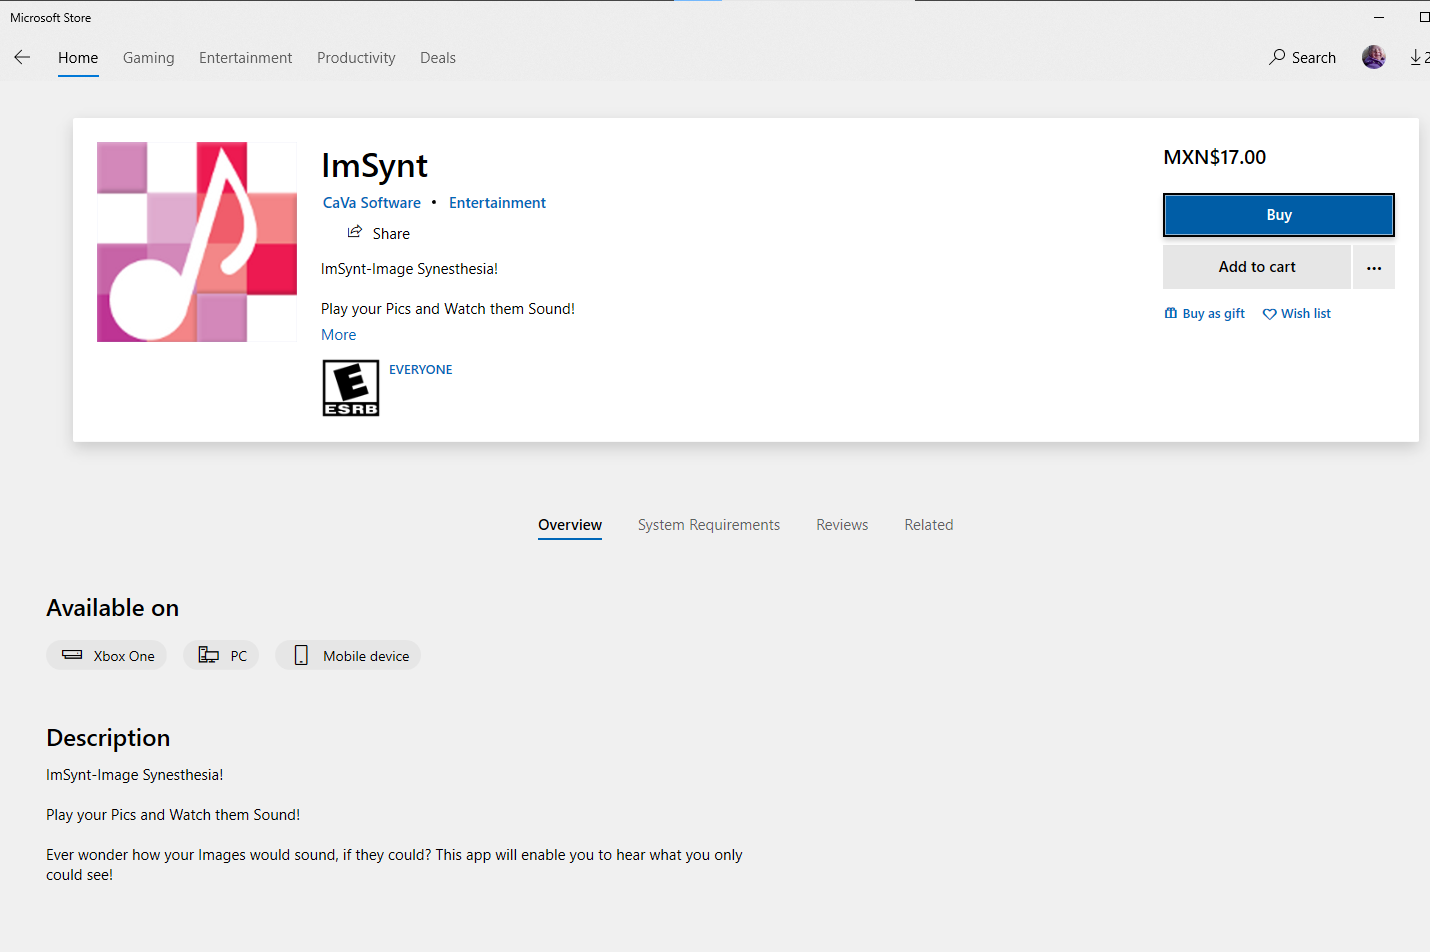The width and height of the screenshot is (1430, 952).
Task: Select the Overview section tab
Action: (570, 525)
